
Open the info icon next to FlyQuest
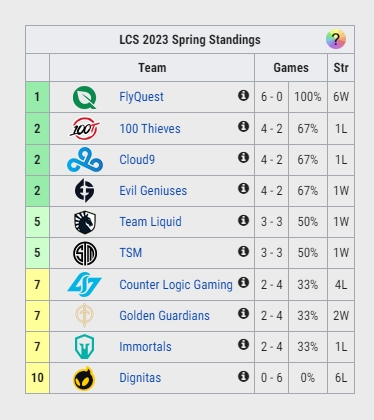click(x=243, y=95)
